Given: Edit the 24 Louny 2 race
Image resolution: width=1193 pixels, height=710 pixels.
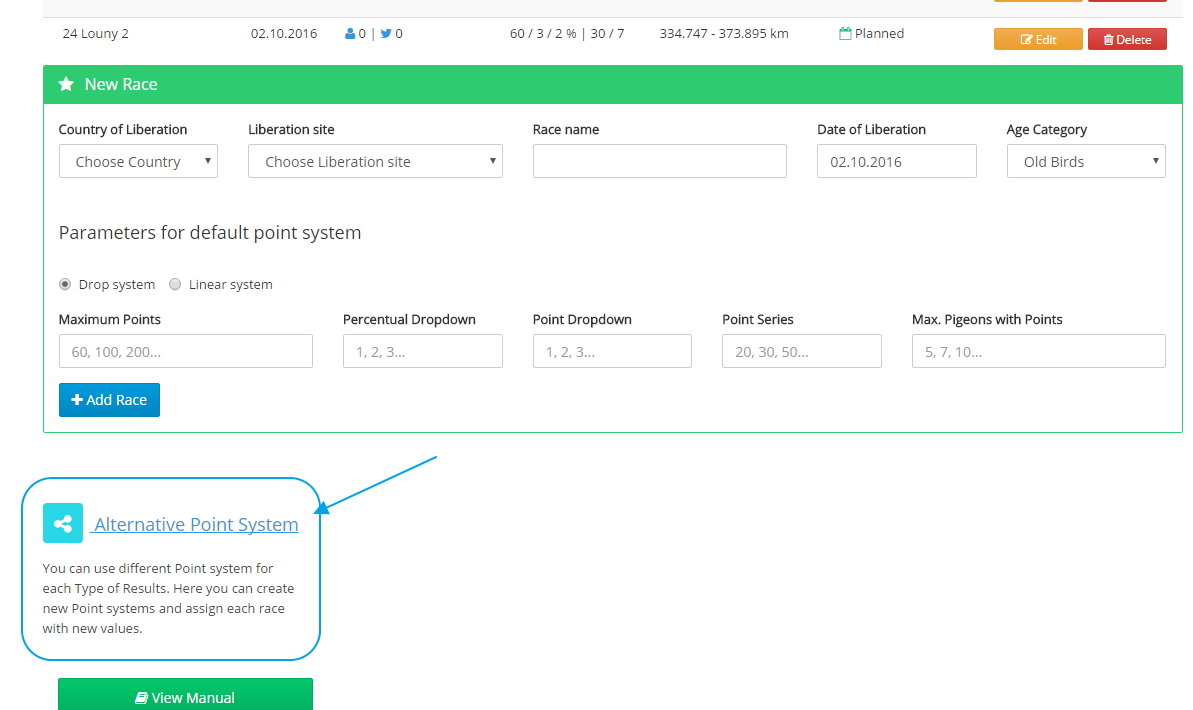Looking at the screenshot, I should pyautogui.click(x=1038, y=40).
